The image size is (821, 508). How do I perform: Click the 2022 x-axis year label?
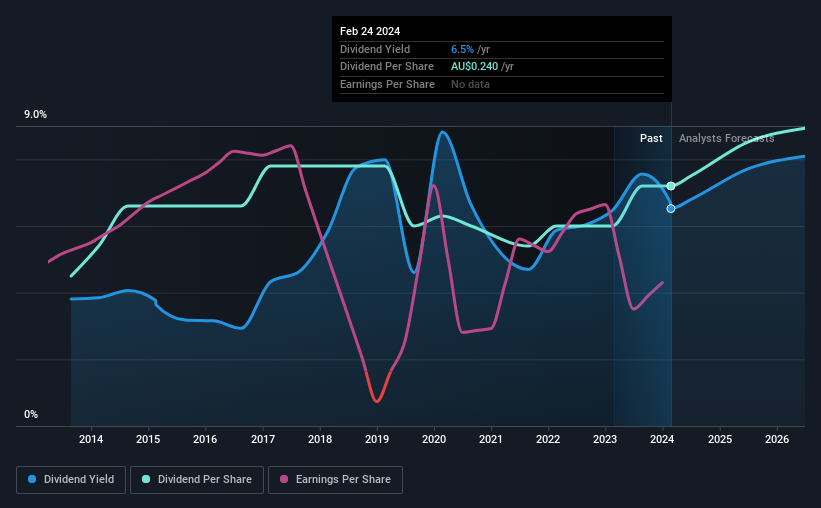pyautogui.click(x=548, y=439)
